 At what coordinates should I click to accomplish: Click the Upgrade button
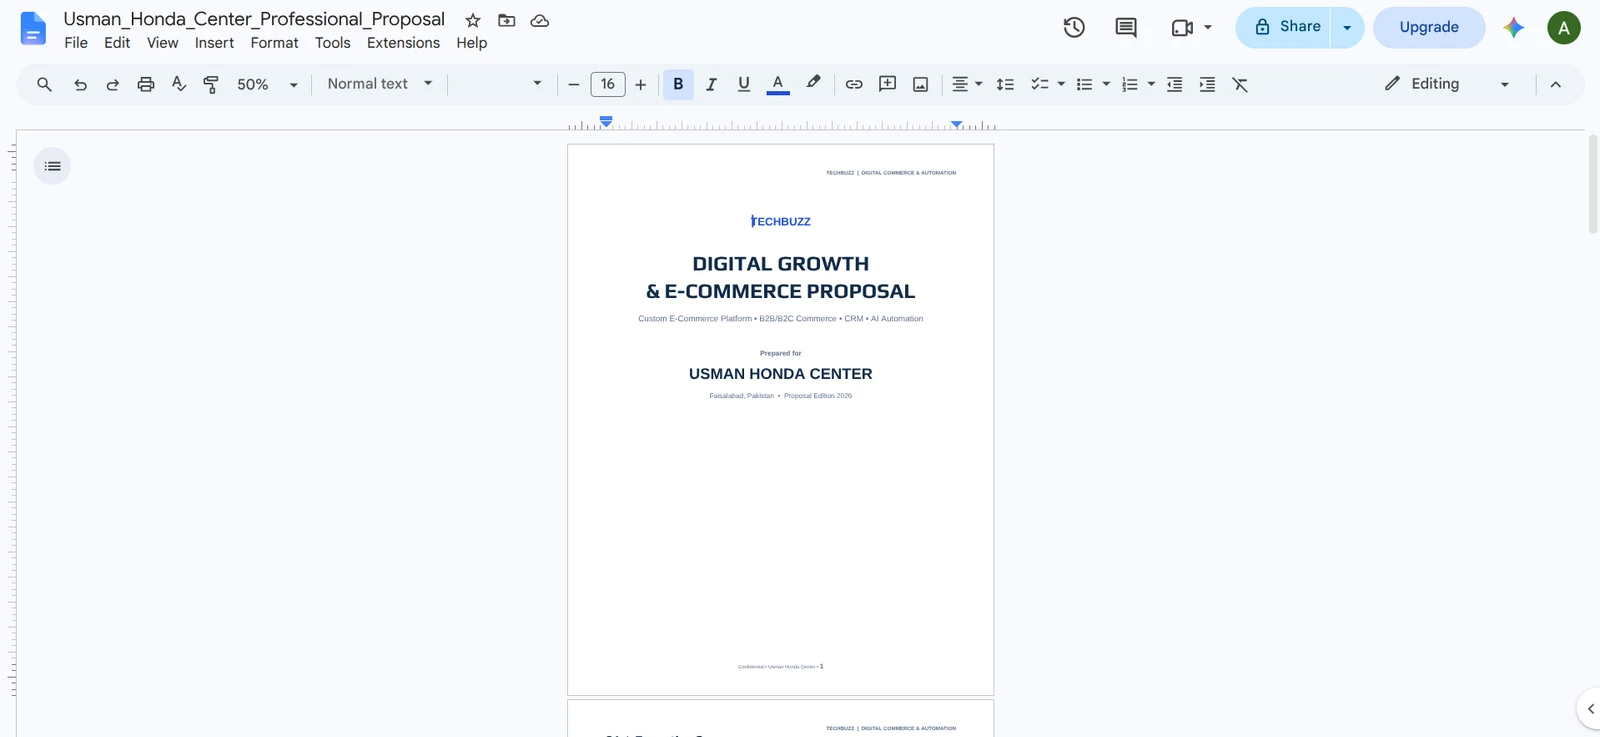(x=1429, y=27)
